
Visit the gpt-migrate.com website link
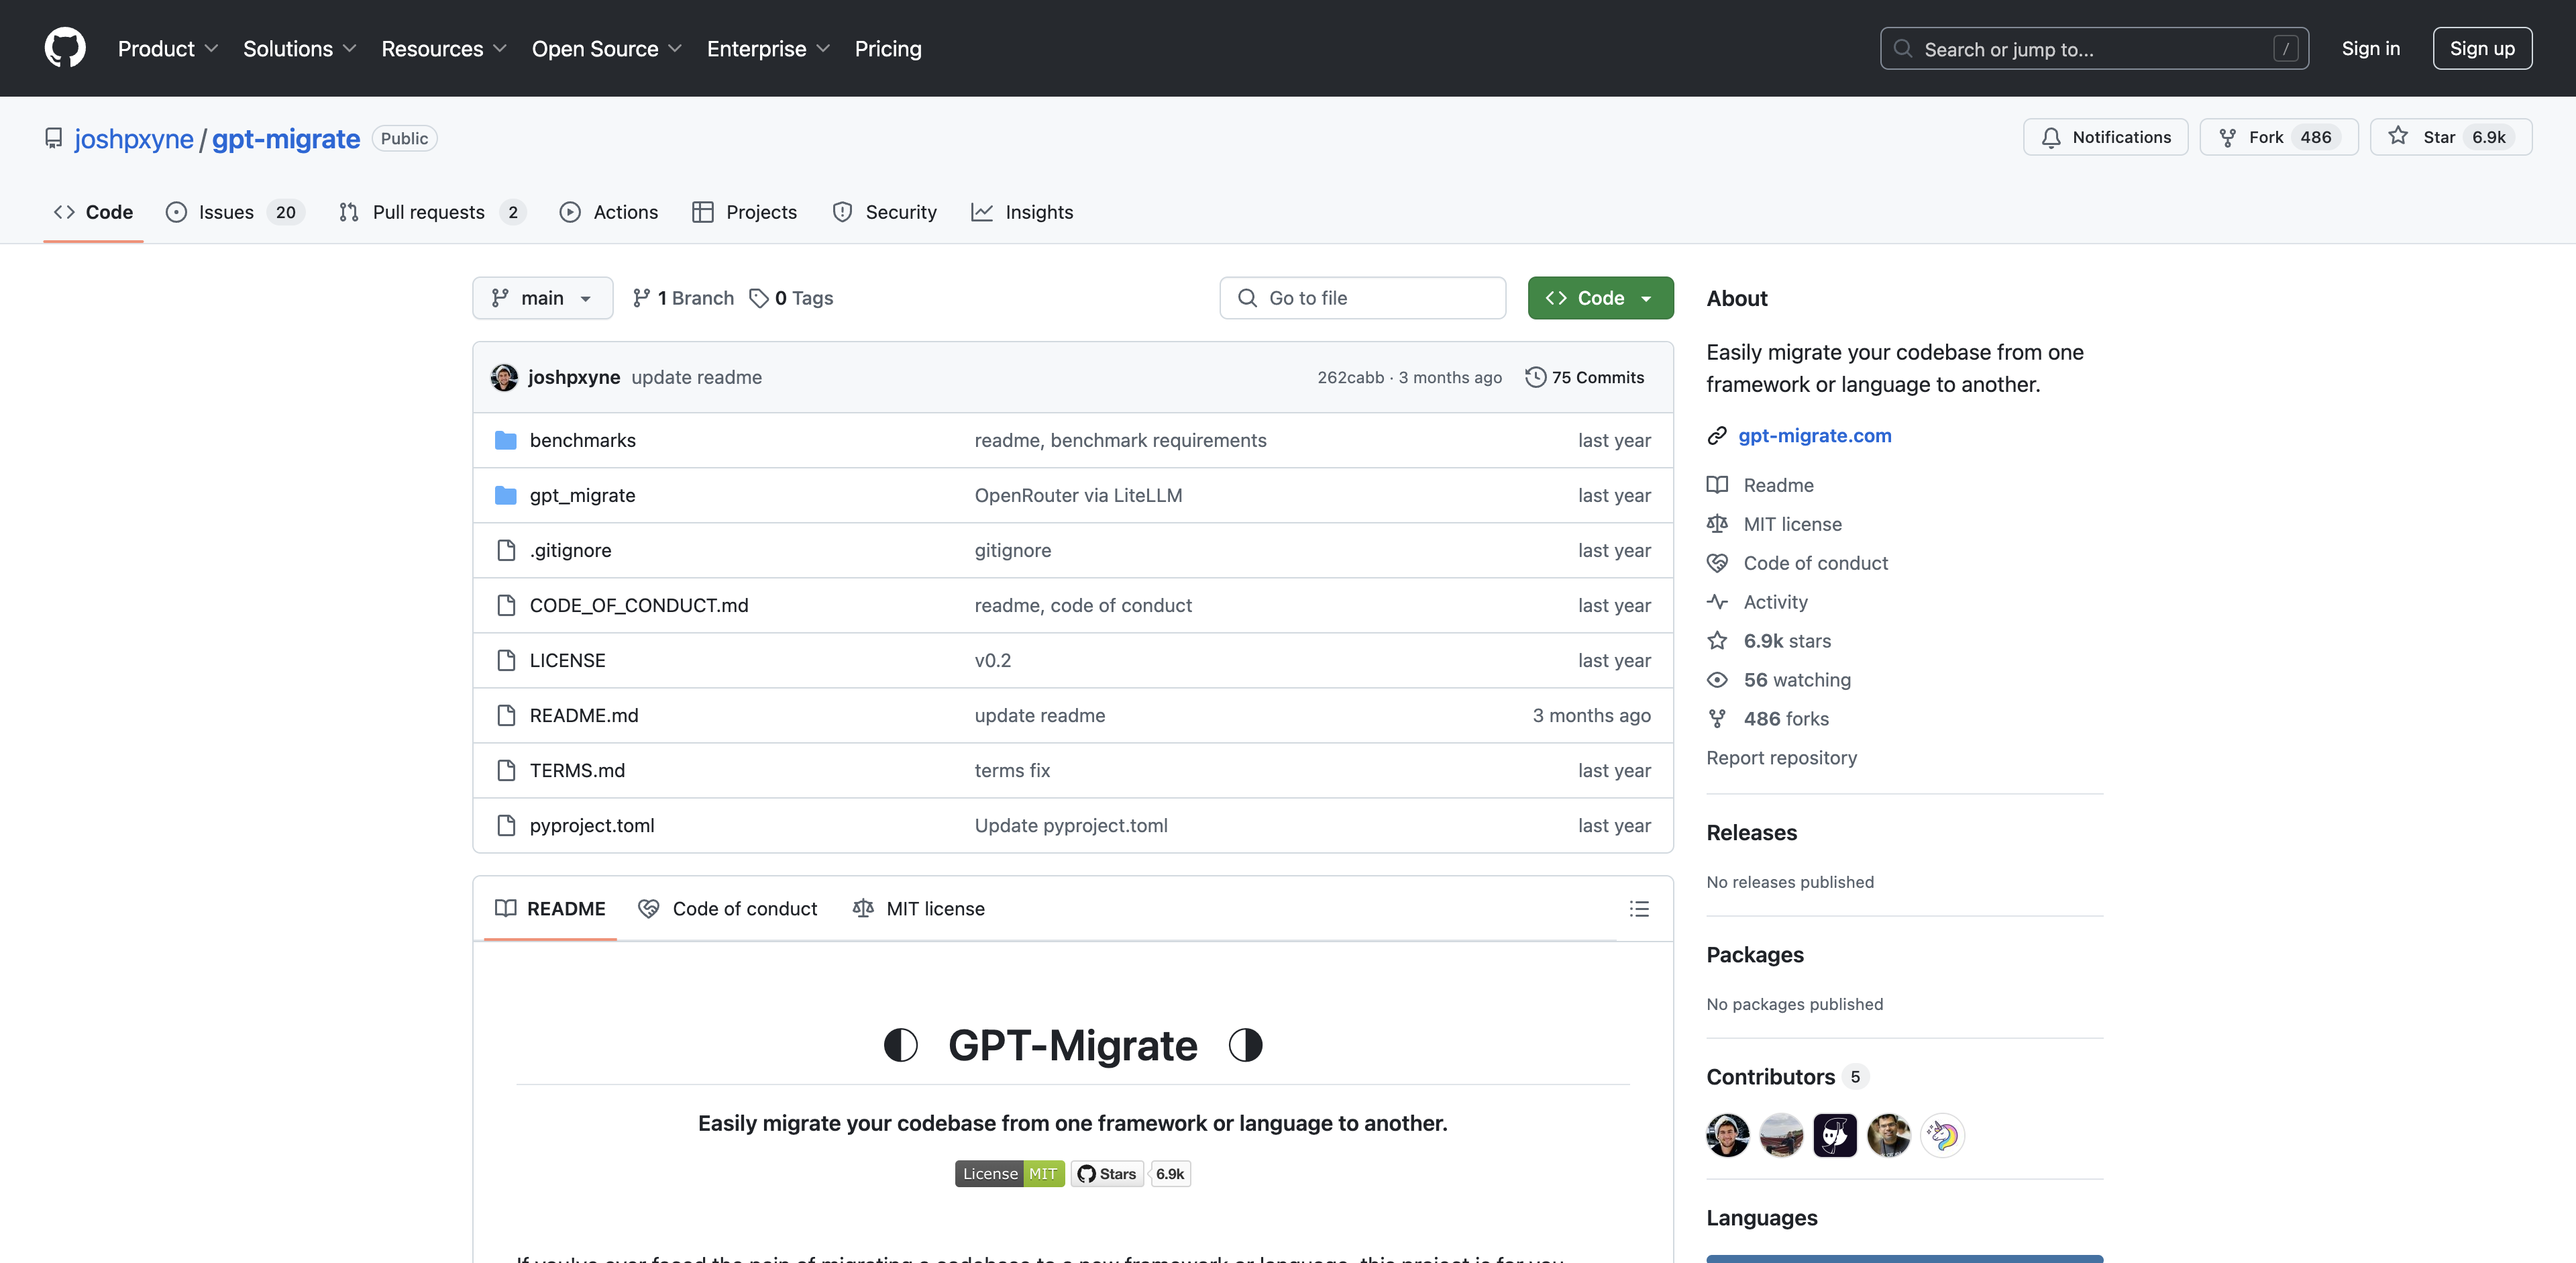(x=1814, y=435)
